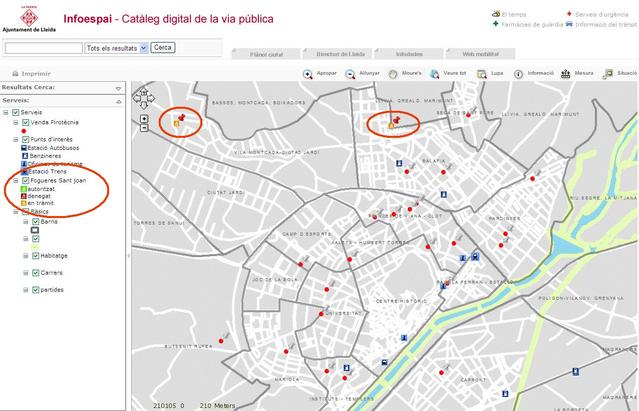Select the Apropar zoom-in tool

point(308,74)
